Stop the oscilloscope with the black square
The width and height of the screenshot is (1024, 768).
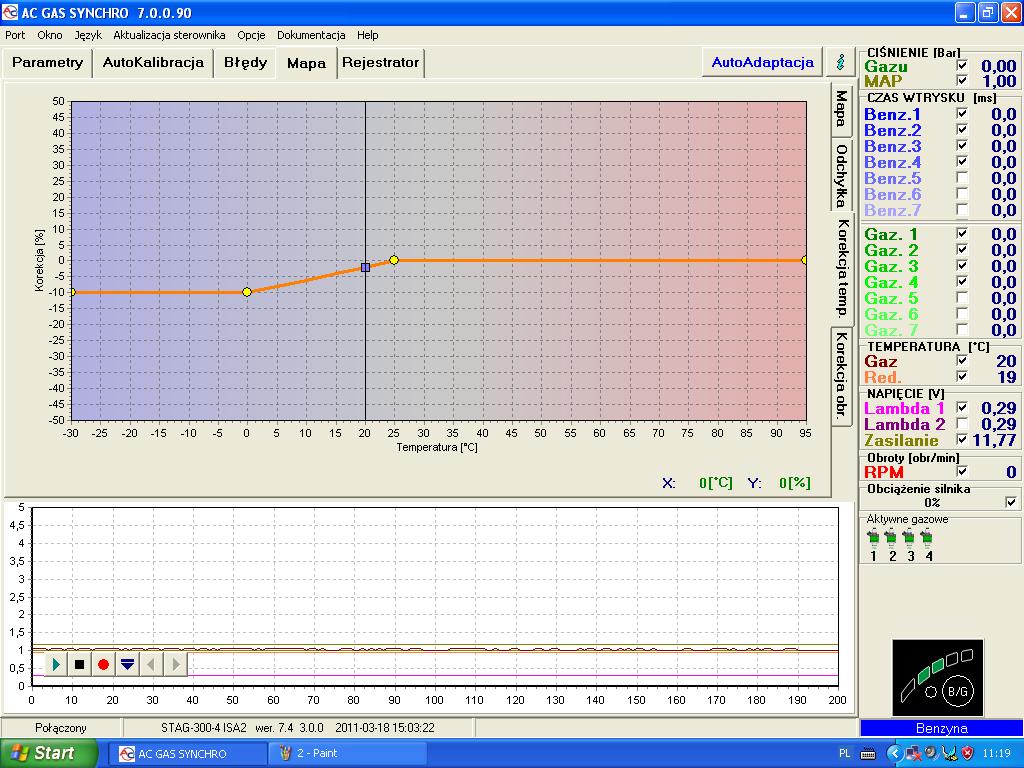coord(80,665)
